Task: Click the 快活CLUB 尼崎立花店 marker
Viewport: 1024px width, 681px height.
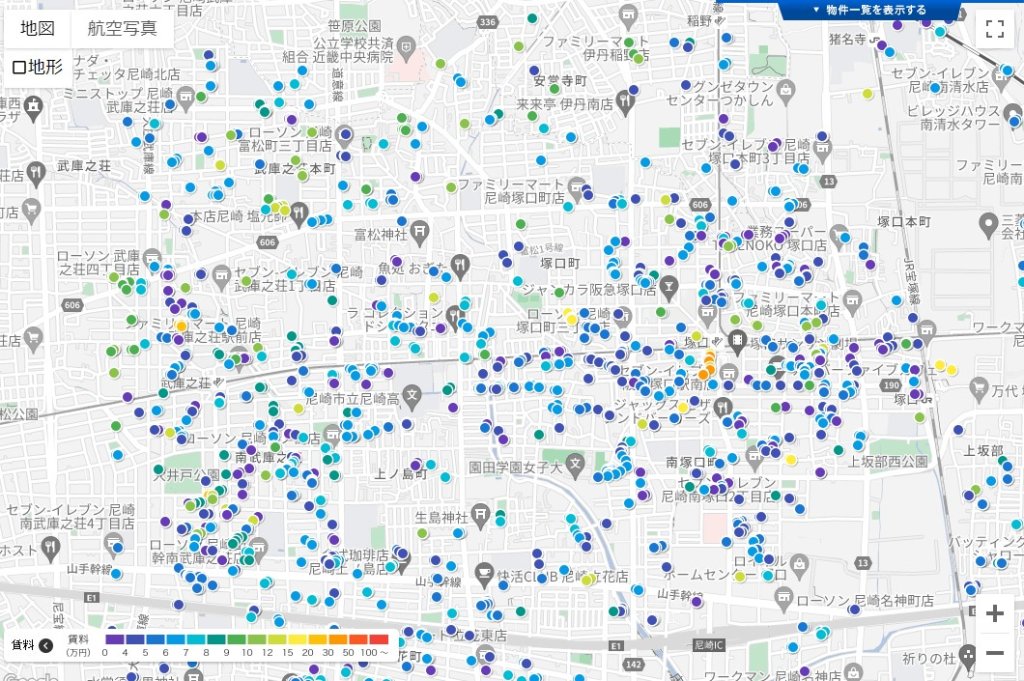Action: (490, 576)
